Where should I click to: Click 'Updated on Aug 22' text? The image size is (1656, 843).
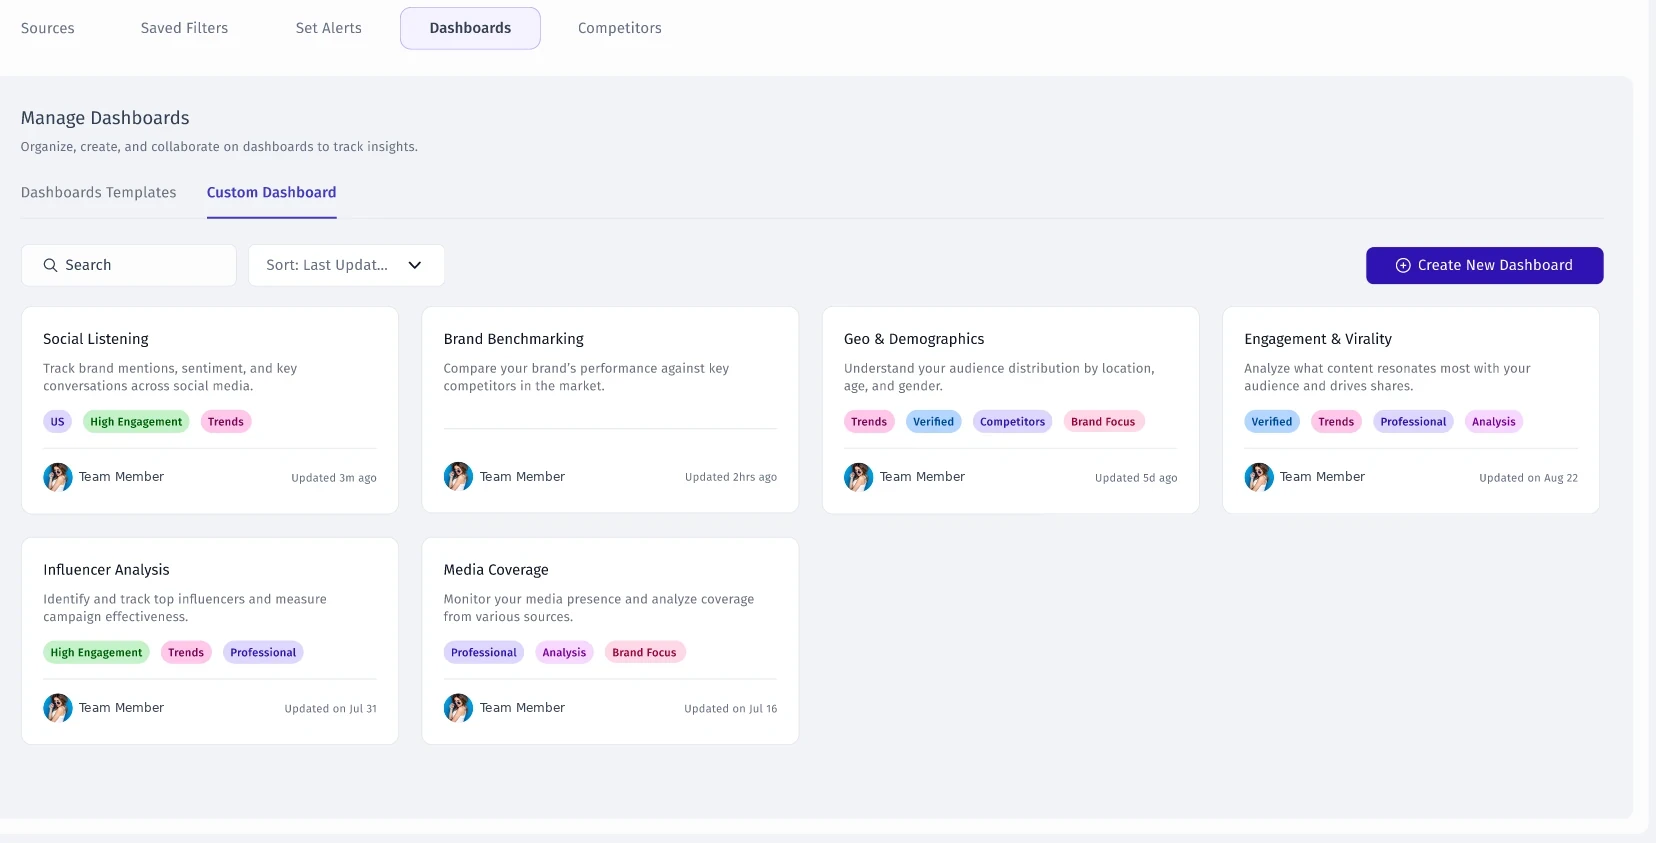click(1528, 478)
